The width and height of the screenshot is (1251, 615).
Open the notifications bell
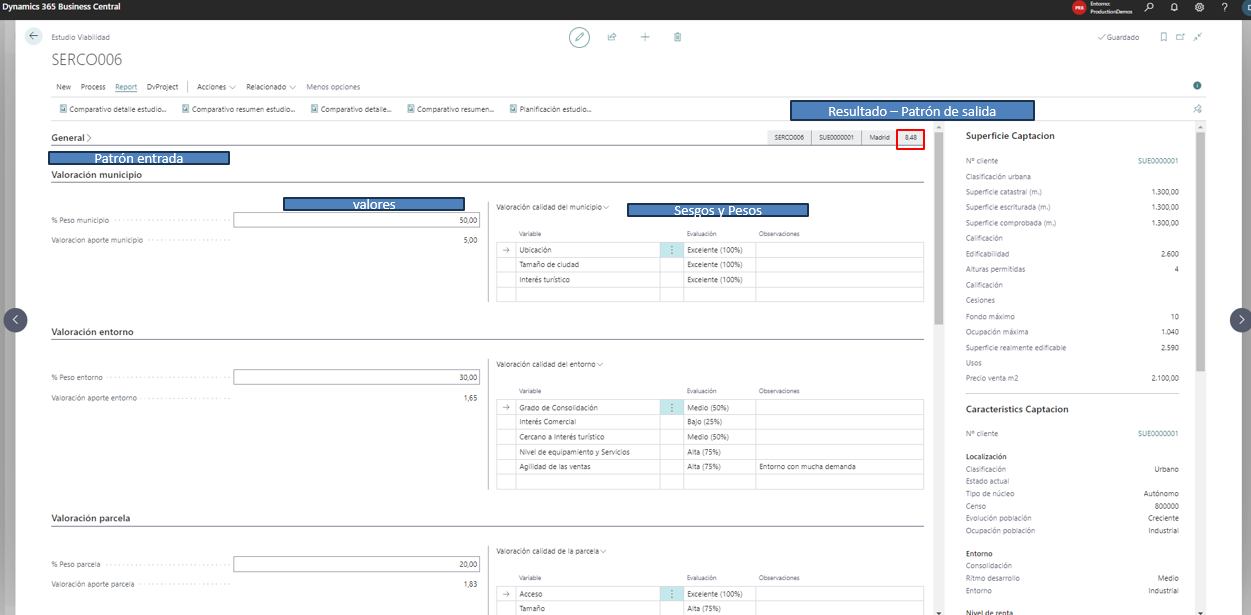click(1174, 7)
